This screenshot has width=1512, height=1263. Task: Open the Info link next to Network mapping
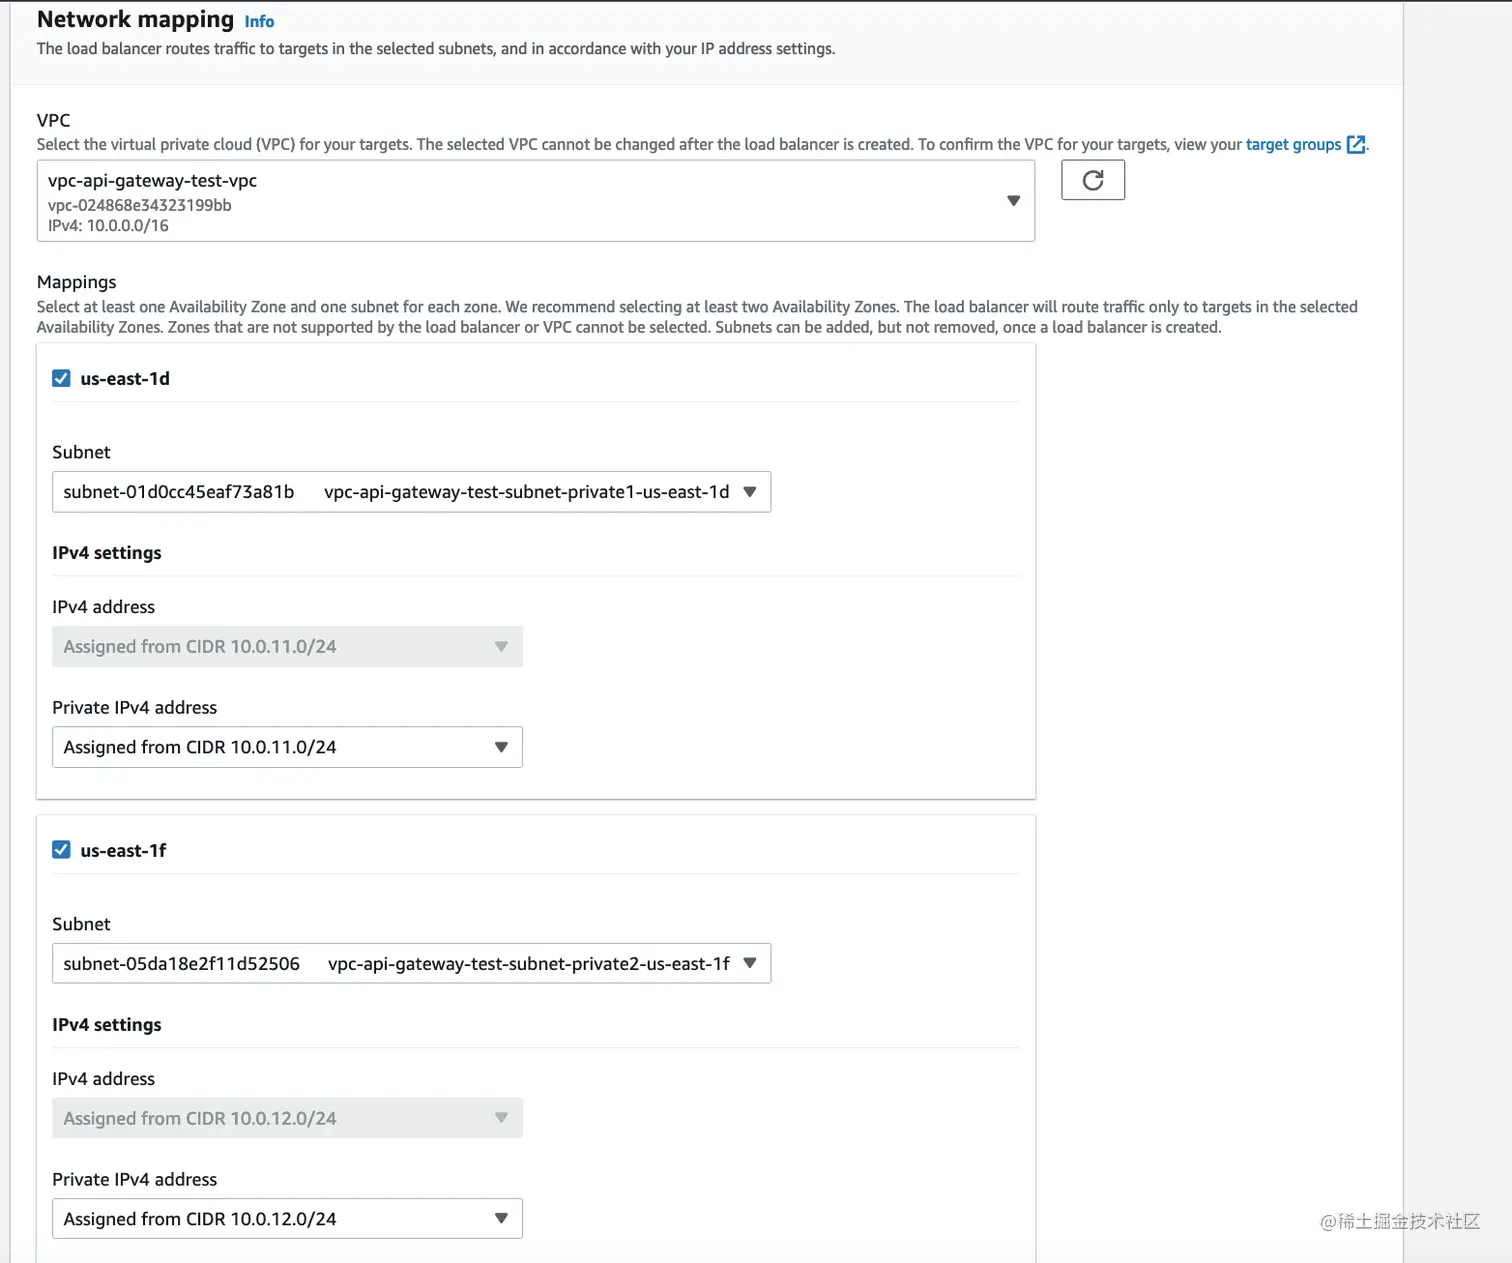259,21
